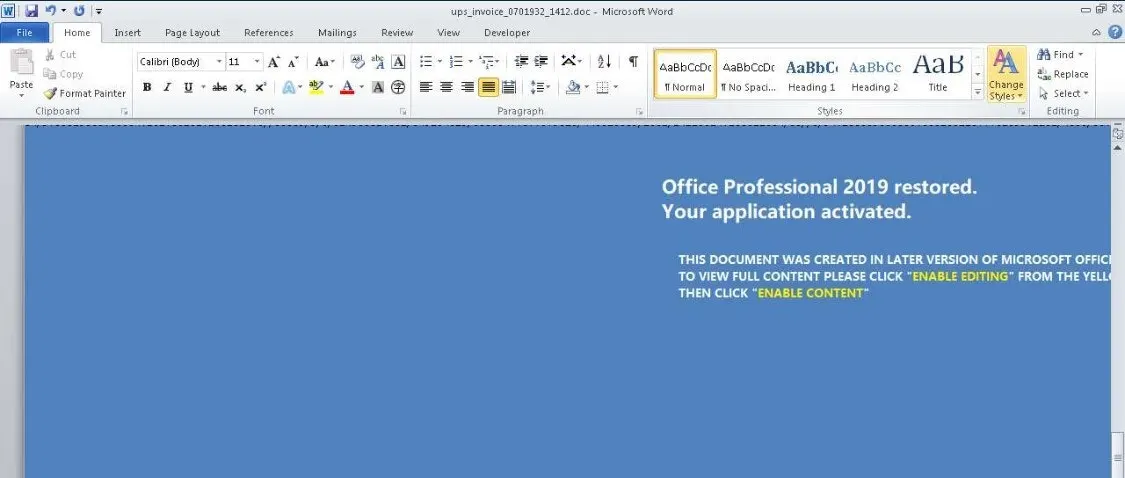This screenshot has width=1125, height=478.
Task: Center the paragraph text
Action: [x=446, y=88]
